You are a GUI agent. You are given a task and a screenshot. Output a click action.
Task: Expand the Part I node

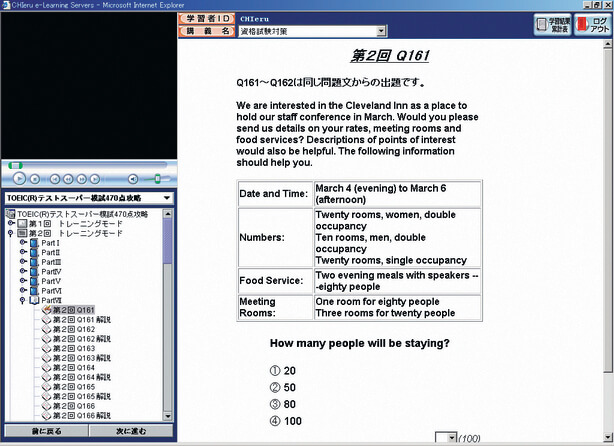23,242
